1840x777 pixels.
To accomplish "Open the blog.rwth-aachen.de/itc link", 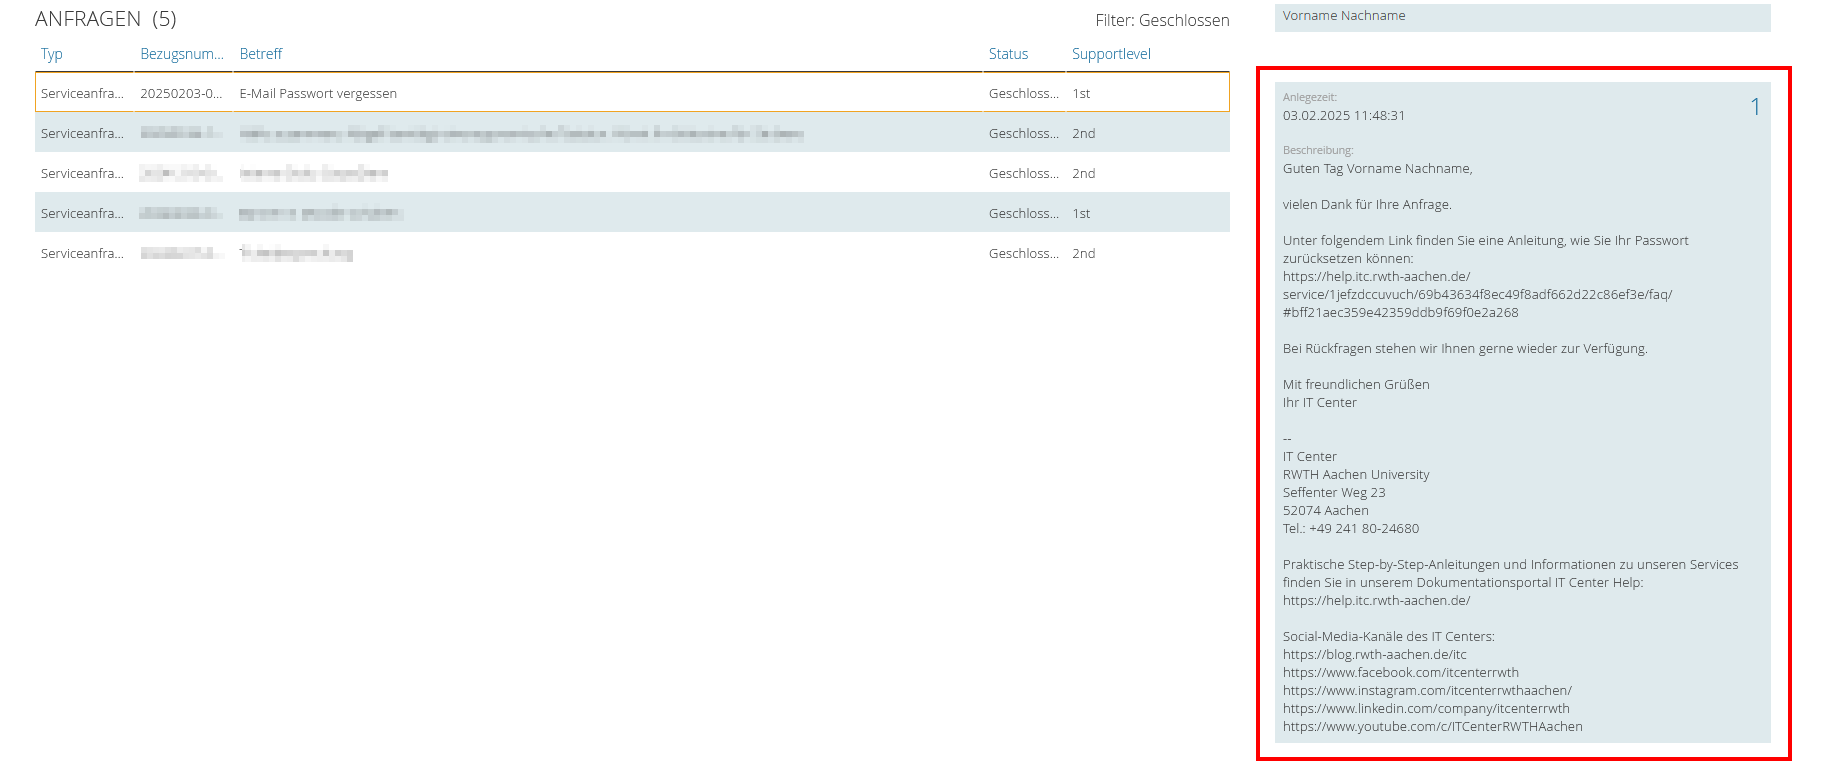I will pyautogui.click(x=1375, y=655).
